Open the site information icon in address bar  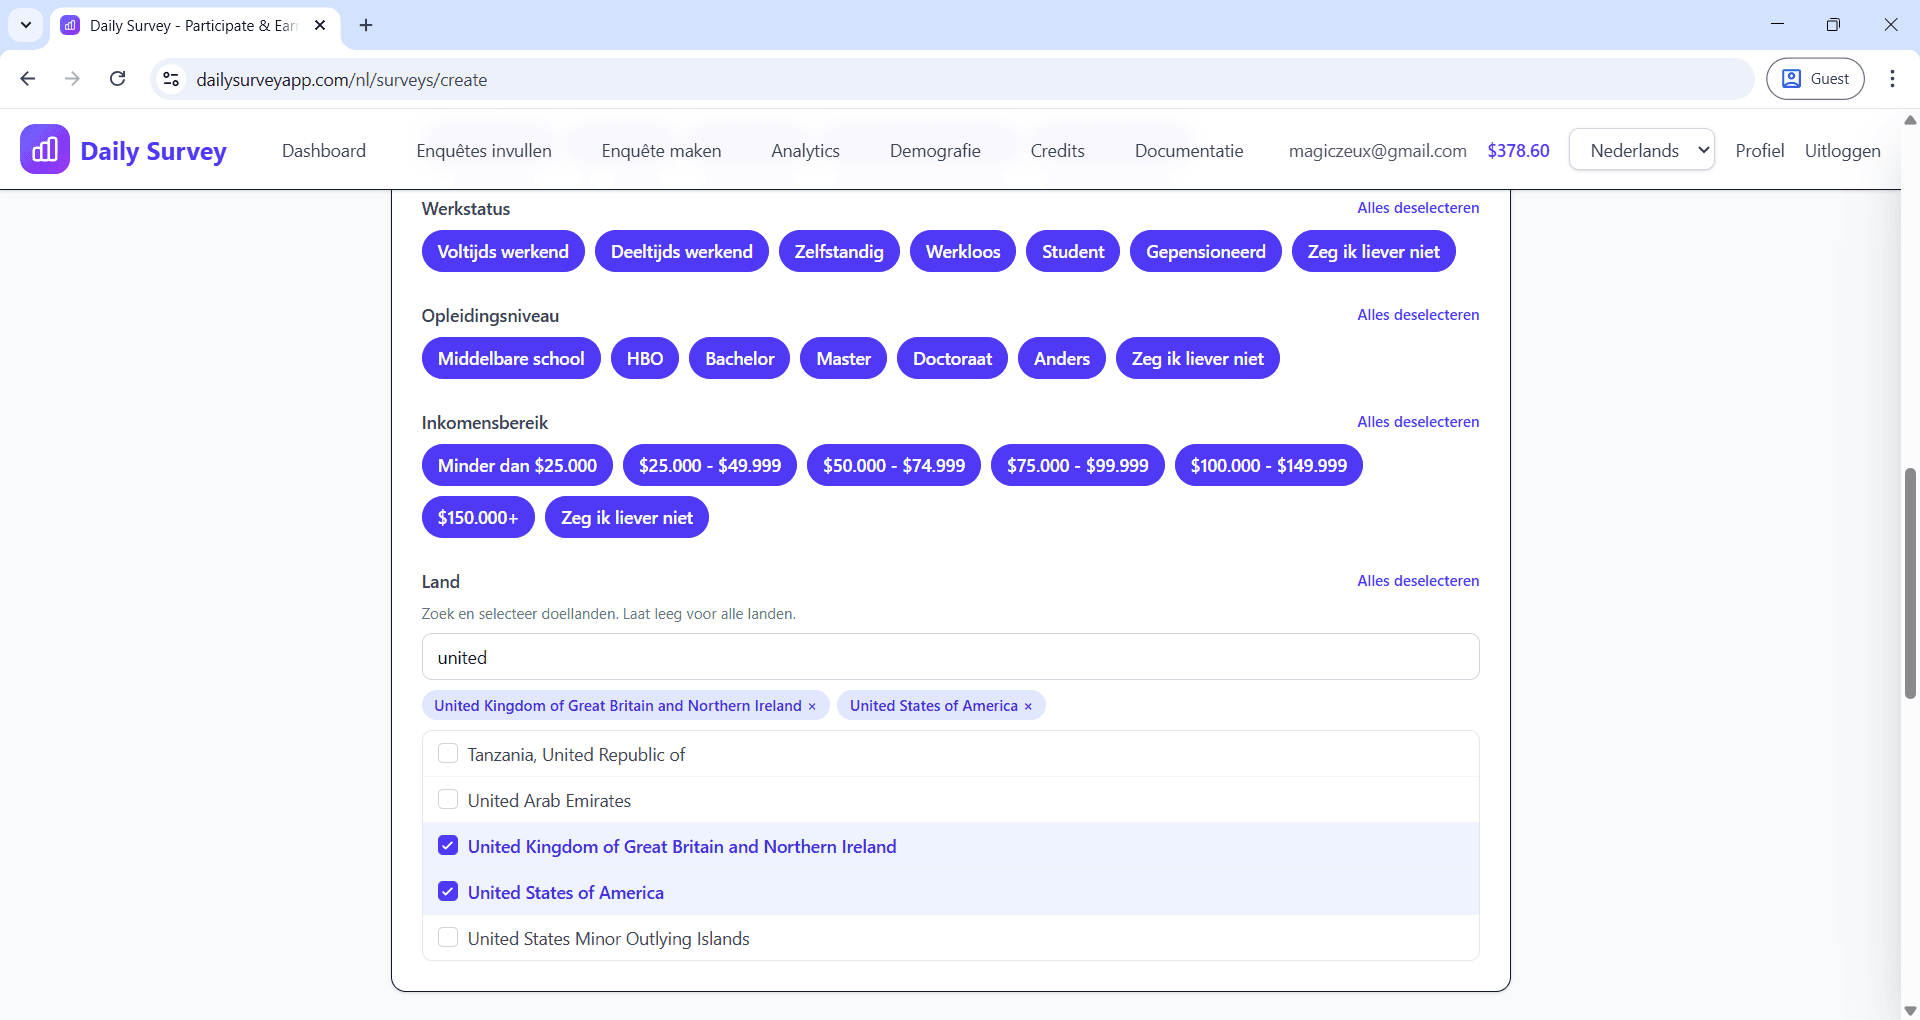click(x=171, y=79)
